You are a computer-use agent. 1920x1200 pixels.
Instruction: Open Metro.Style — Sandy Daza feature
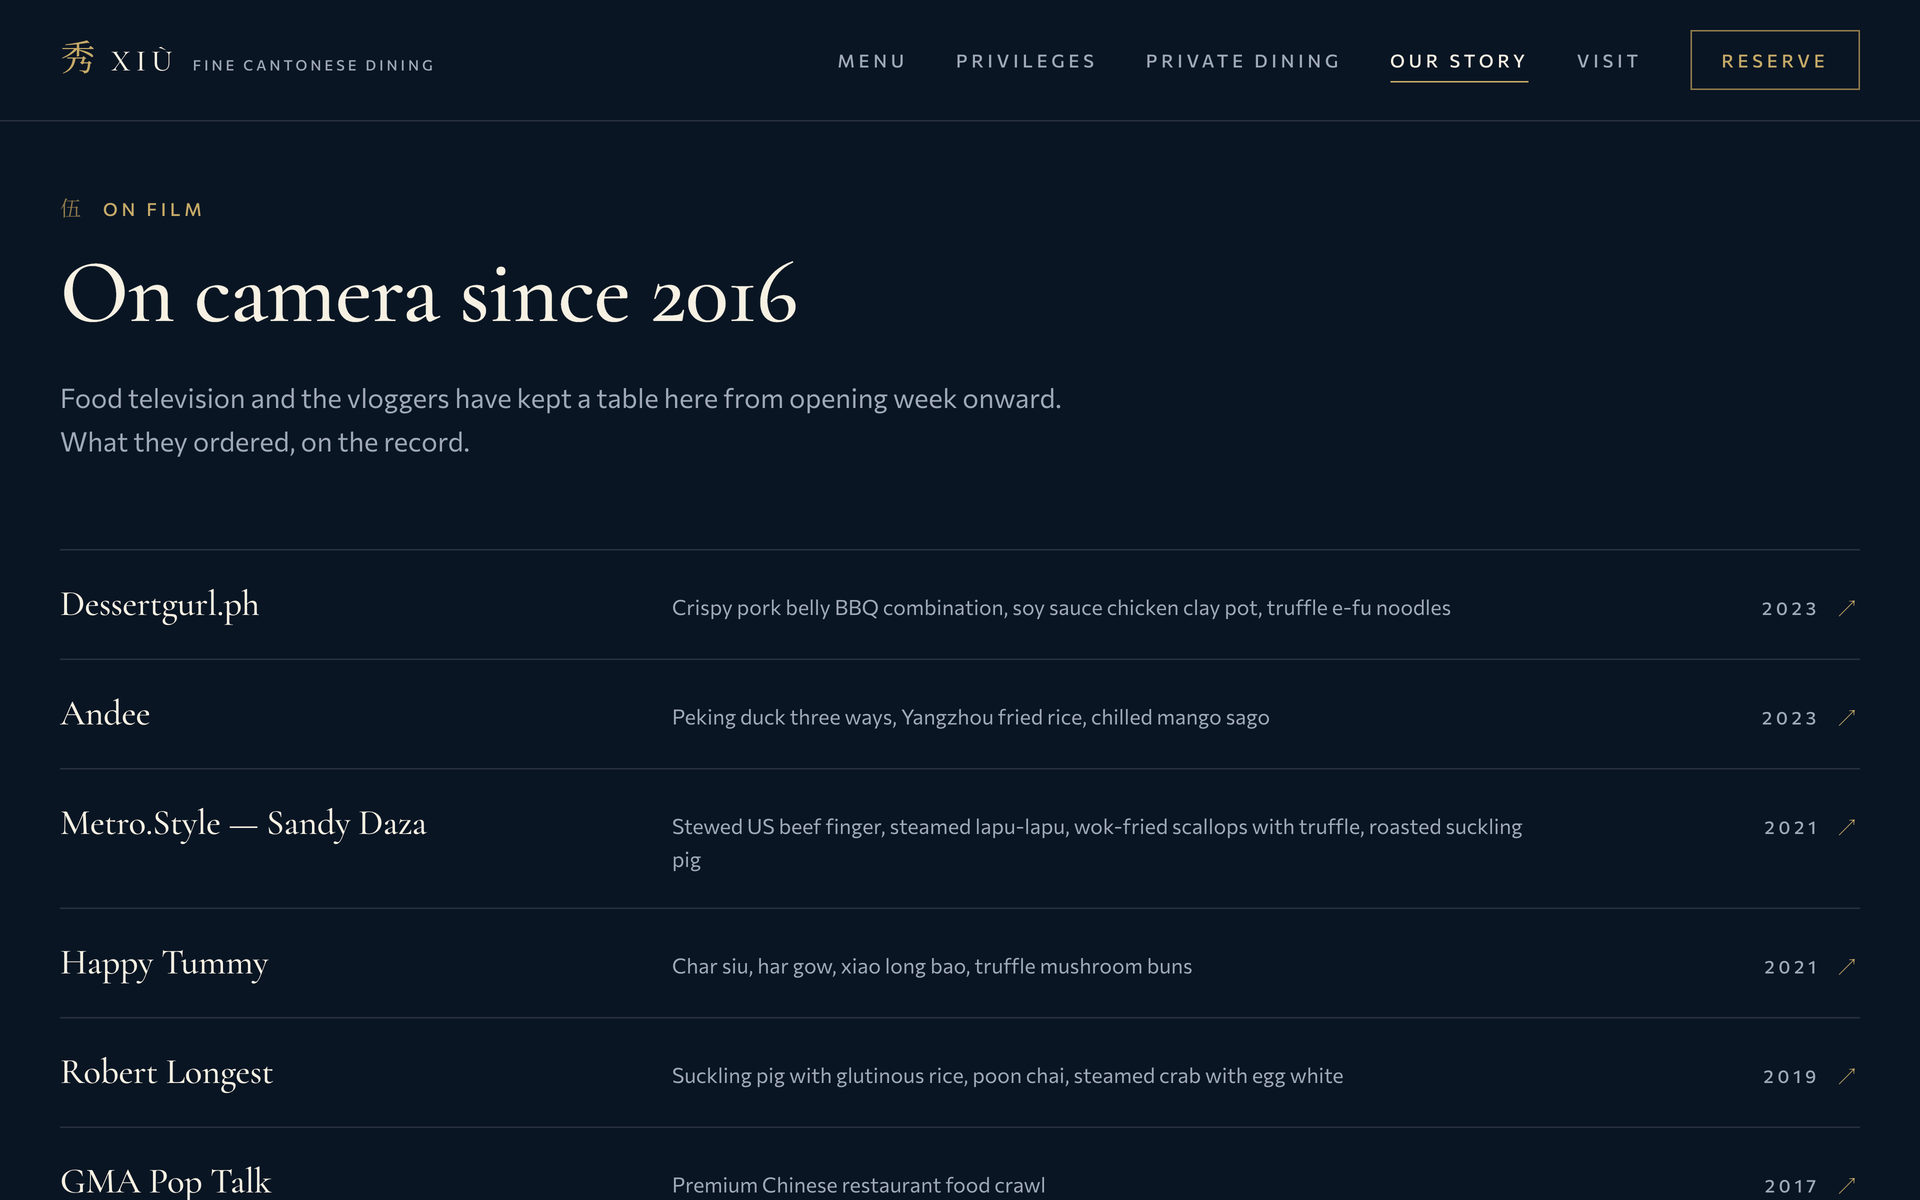pos(243,824)
